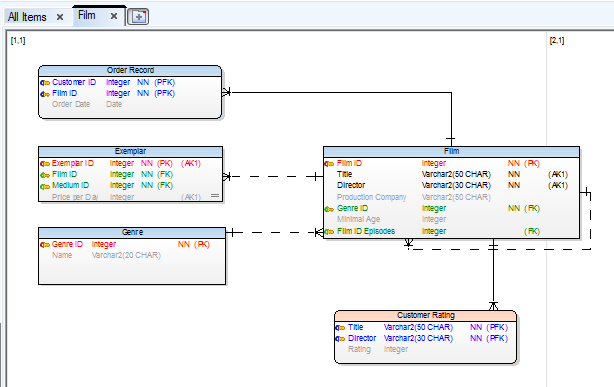Select the Exemplar entity header
This screenshot has height=387, width=614.
130,151
